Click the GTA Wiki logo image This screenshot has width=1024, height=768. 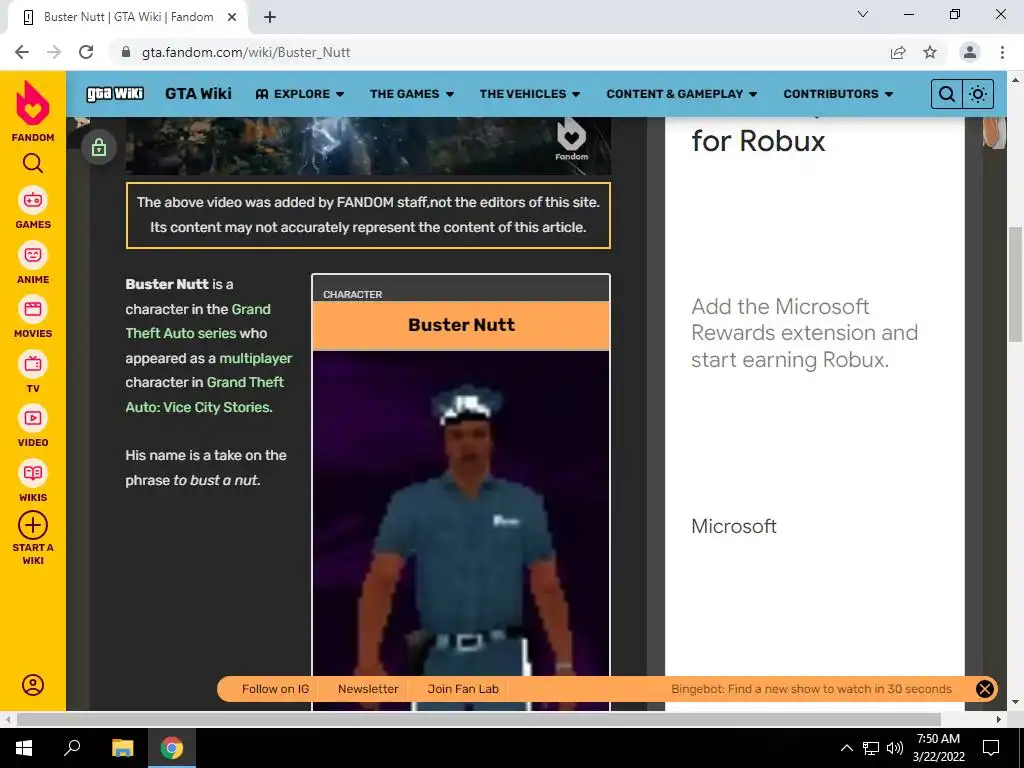coord(115,94)
